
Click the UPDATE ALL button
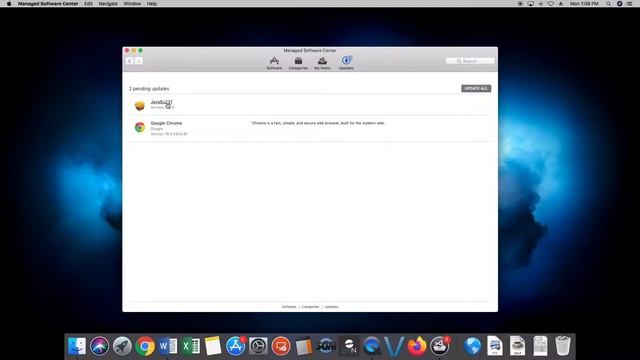pyautogui.click(x=476, y=89)
